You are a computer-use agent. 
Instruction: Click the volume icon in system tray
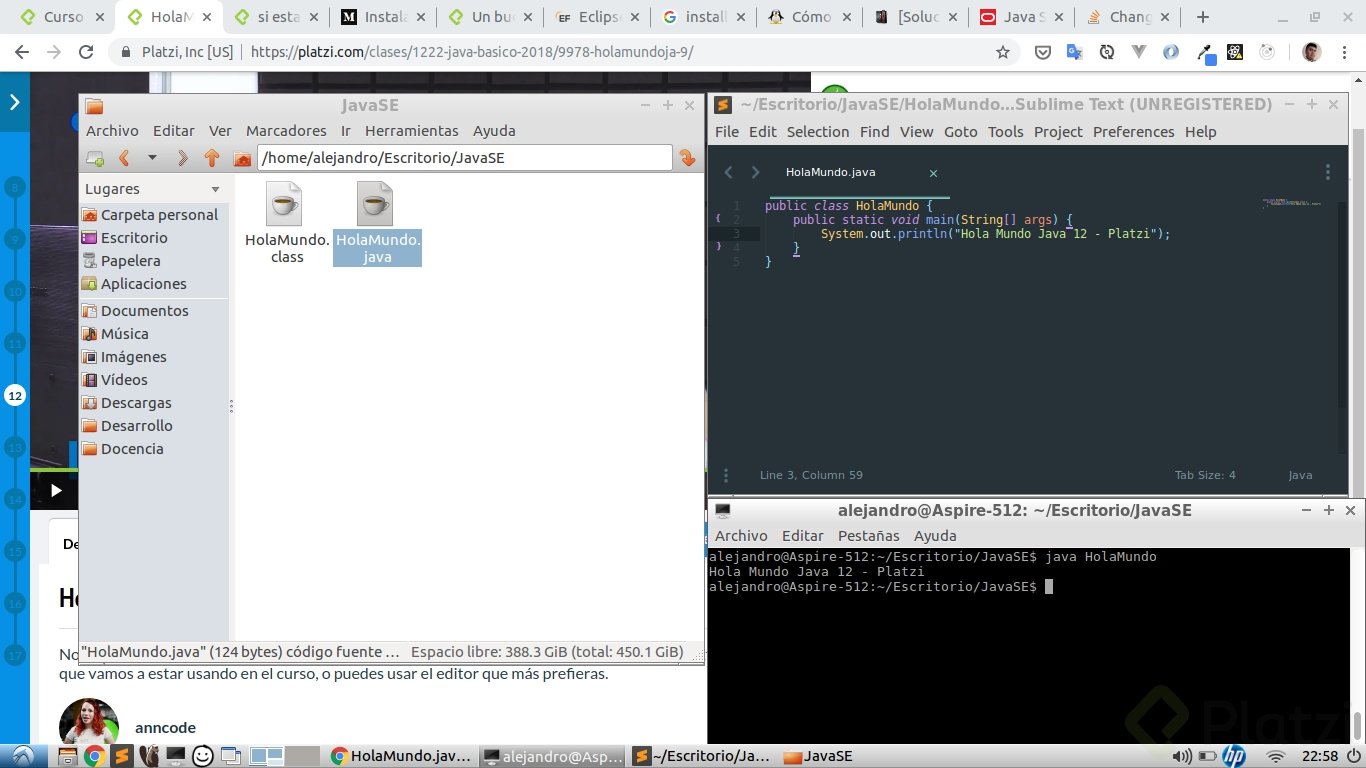point(1181,756)
